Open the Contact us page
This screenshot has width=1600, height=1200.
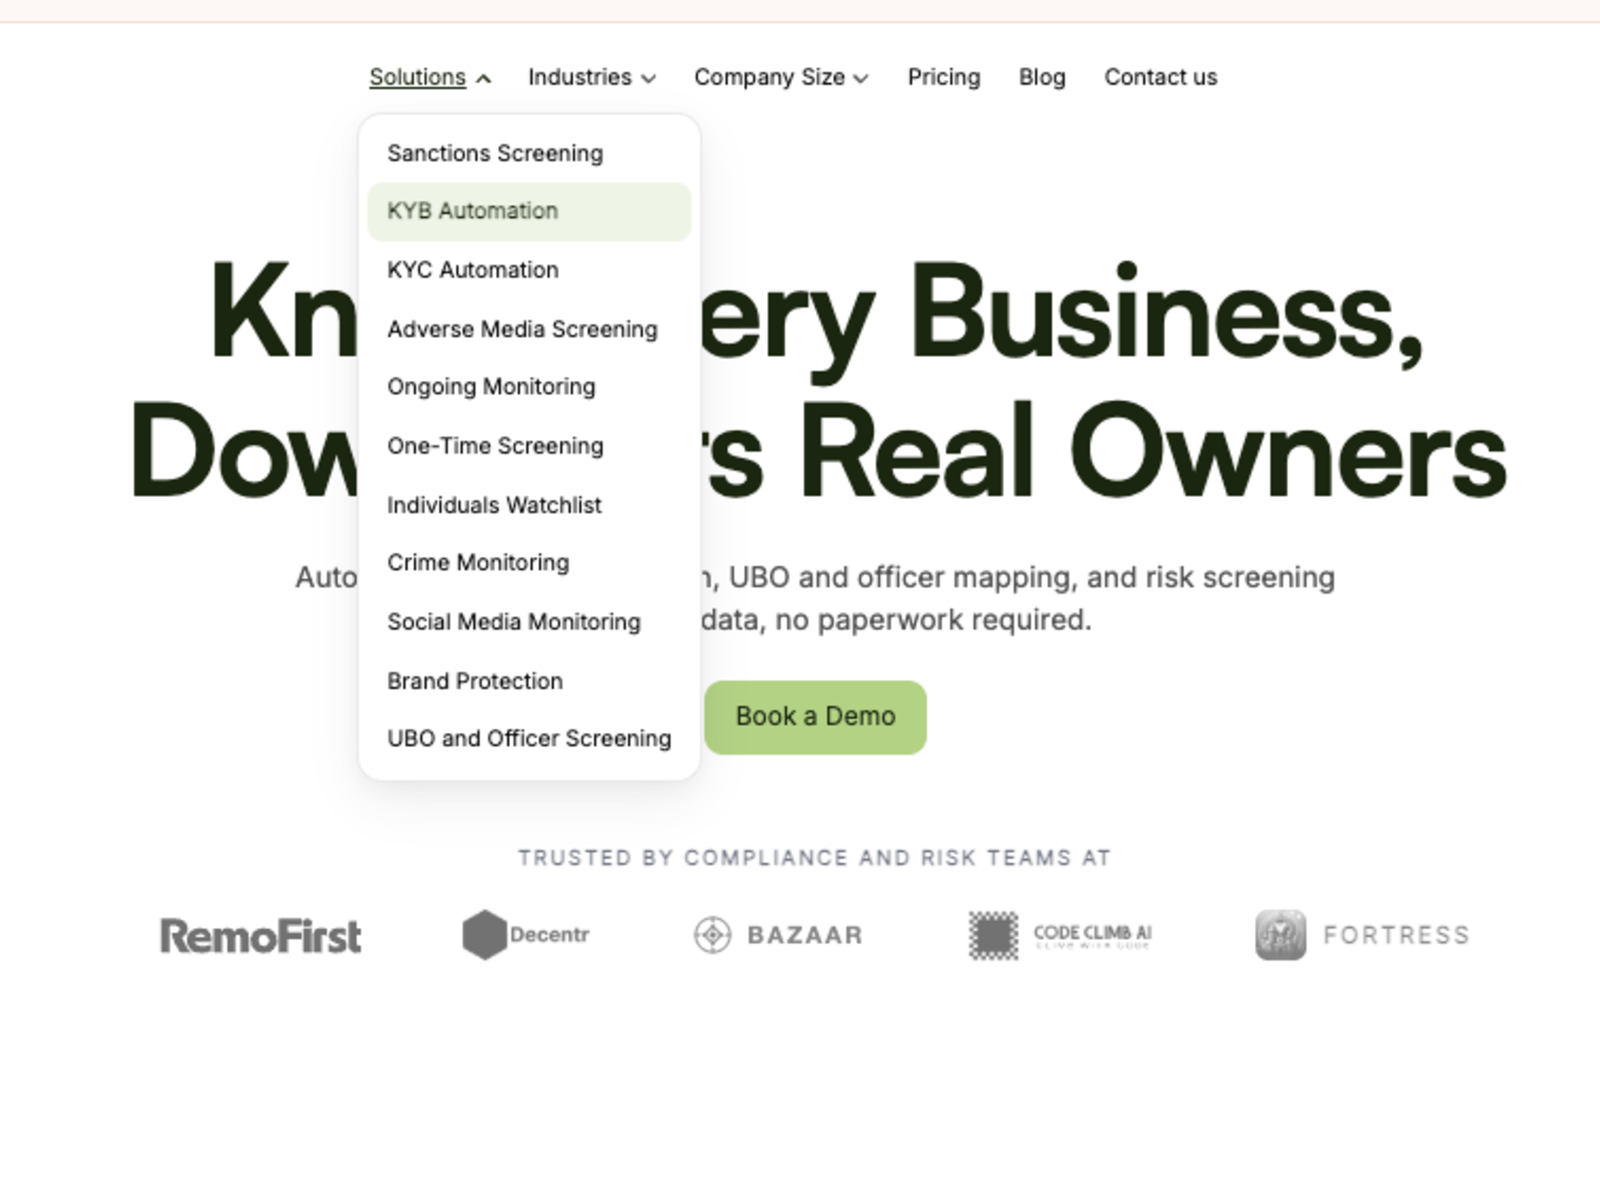pos(1161,77)
